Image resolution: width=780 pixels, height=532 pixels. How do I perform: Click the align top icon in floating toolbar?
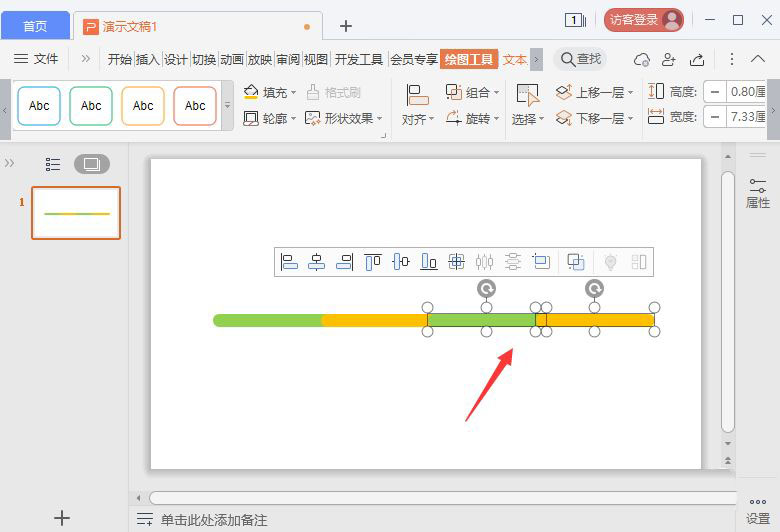(x=373, y=262)
